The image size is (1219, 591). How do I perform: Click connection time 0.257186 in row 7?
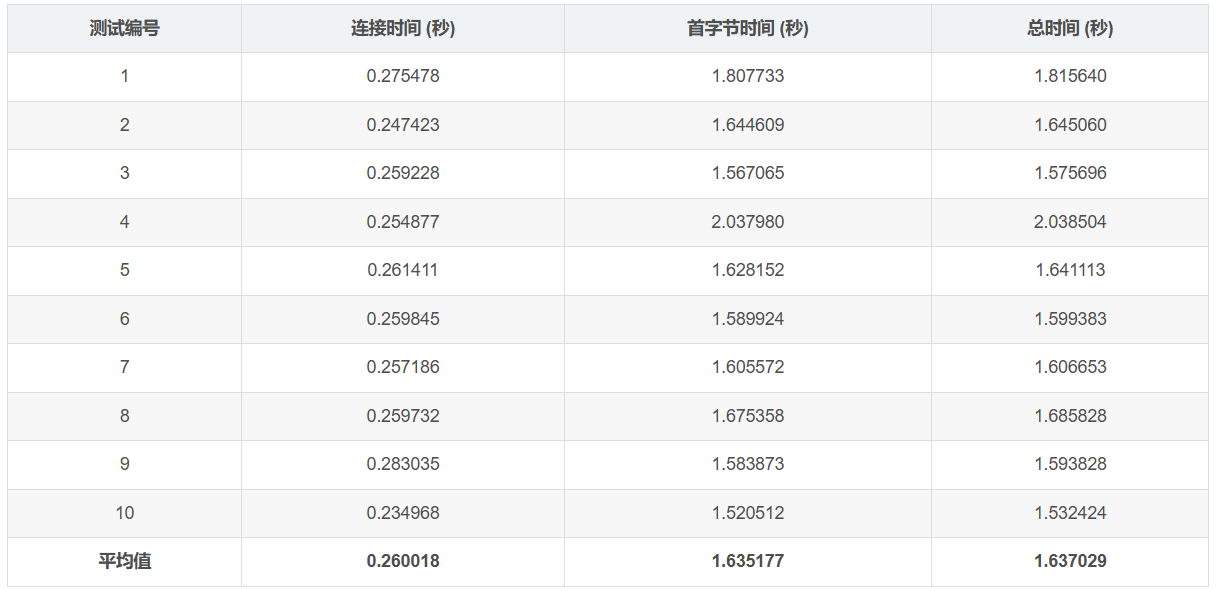(x=402, y=367)
